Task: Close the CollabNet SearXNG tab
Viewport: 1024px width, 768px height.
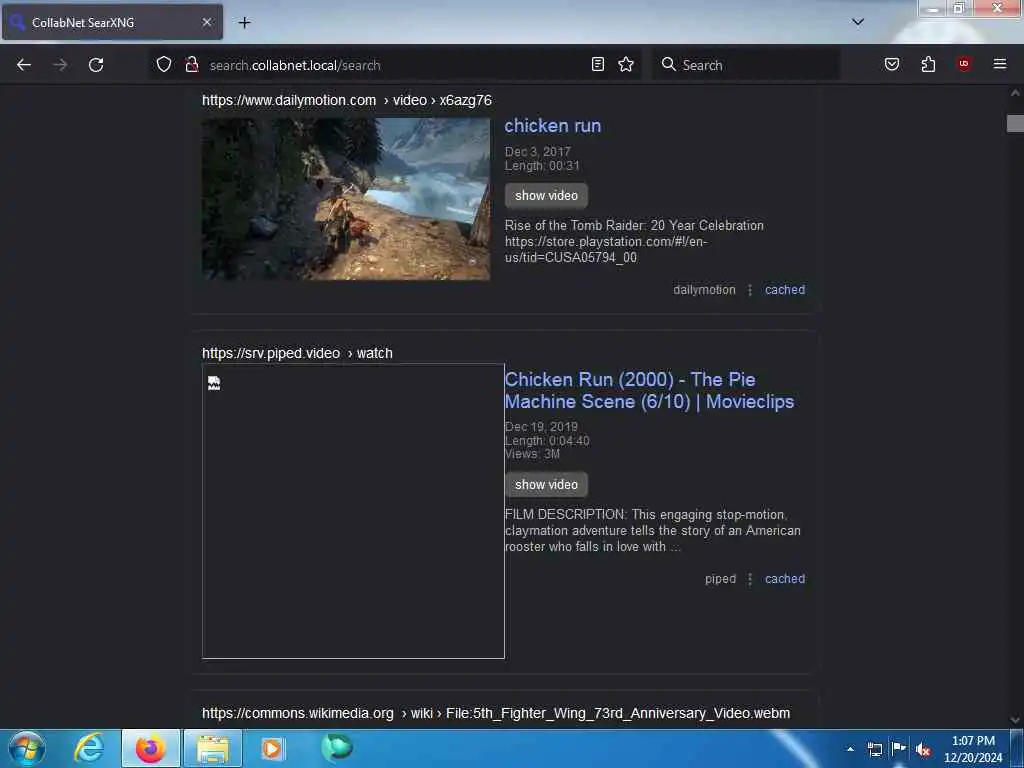Action: pos(207,22)
